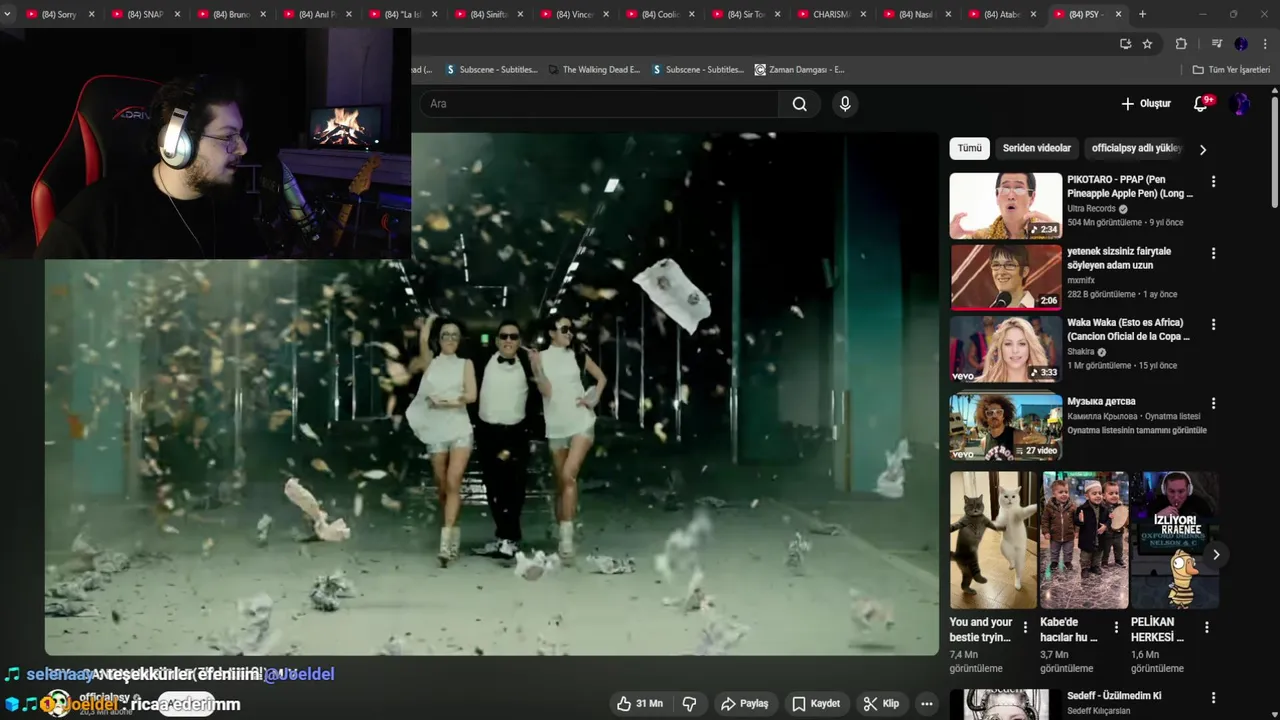Screen dimensions: 1280x720
Task: Open options for Waka Waka video
Action: tap(1213, 325)
